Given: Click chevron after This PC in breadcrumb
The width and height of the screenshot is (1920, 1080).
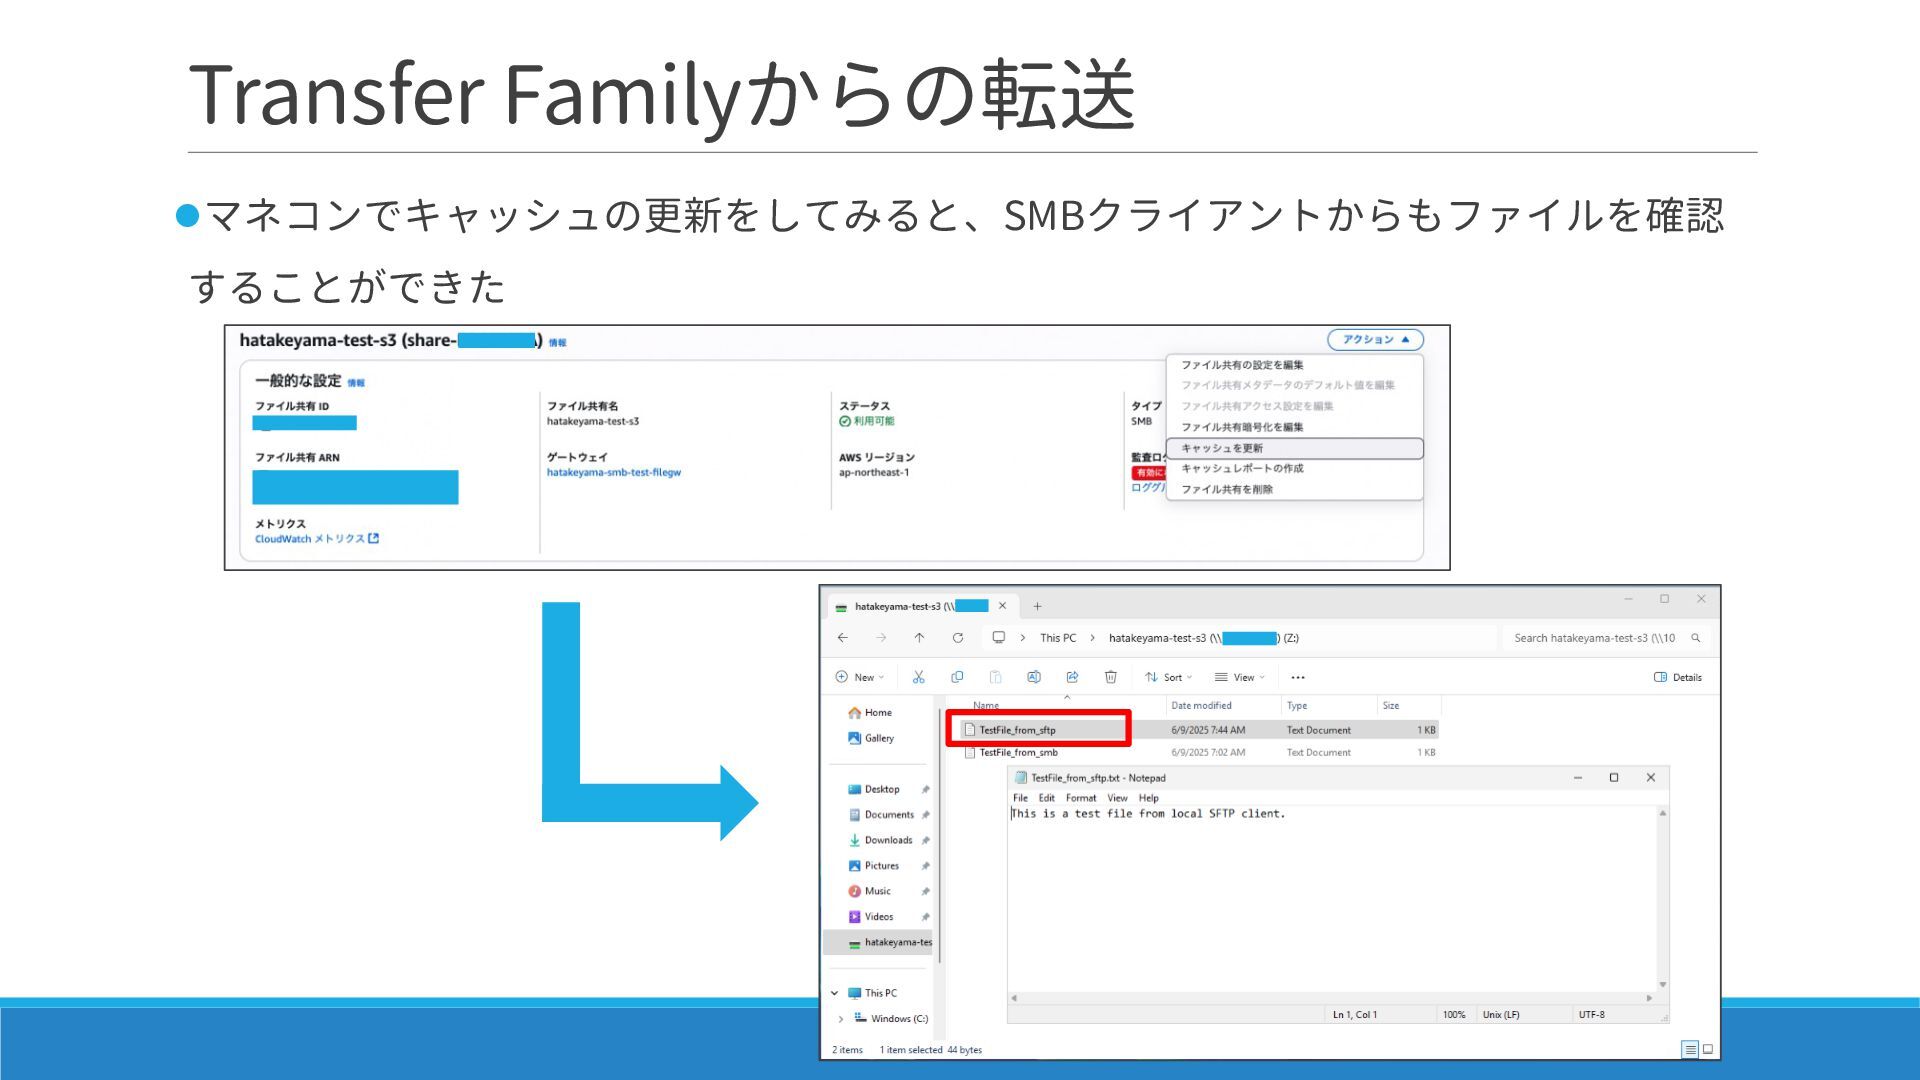Looking at the screenshot, I should coord(1092,638).
